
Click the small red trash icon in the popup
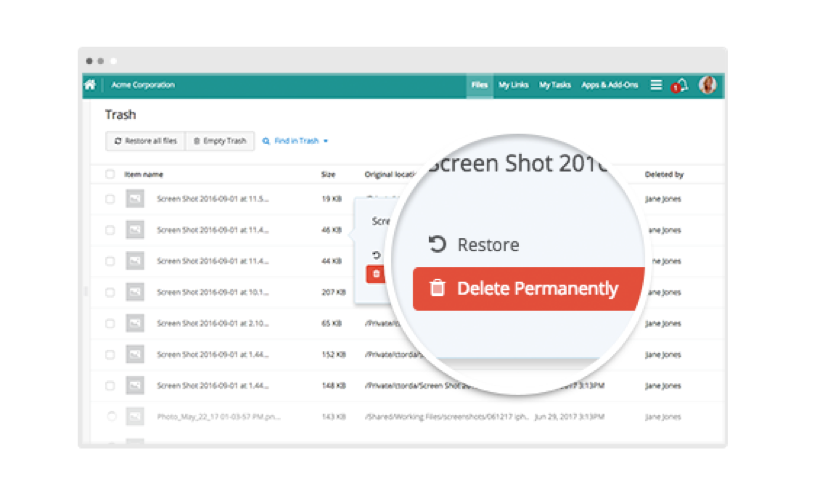[376, 273]
